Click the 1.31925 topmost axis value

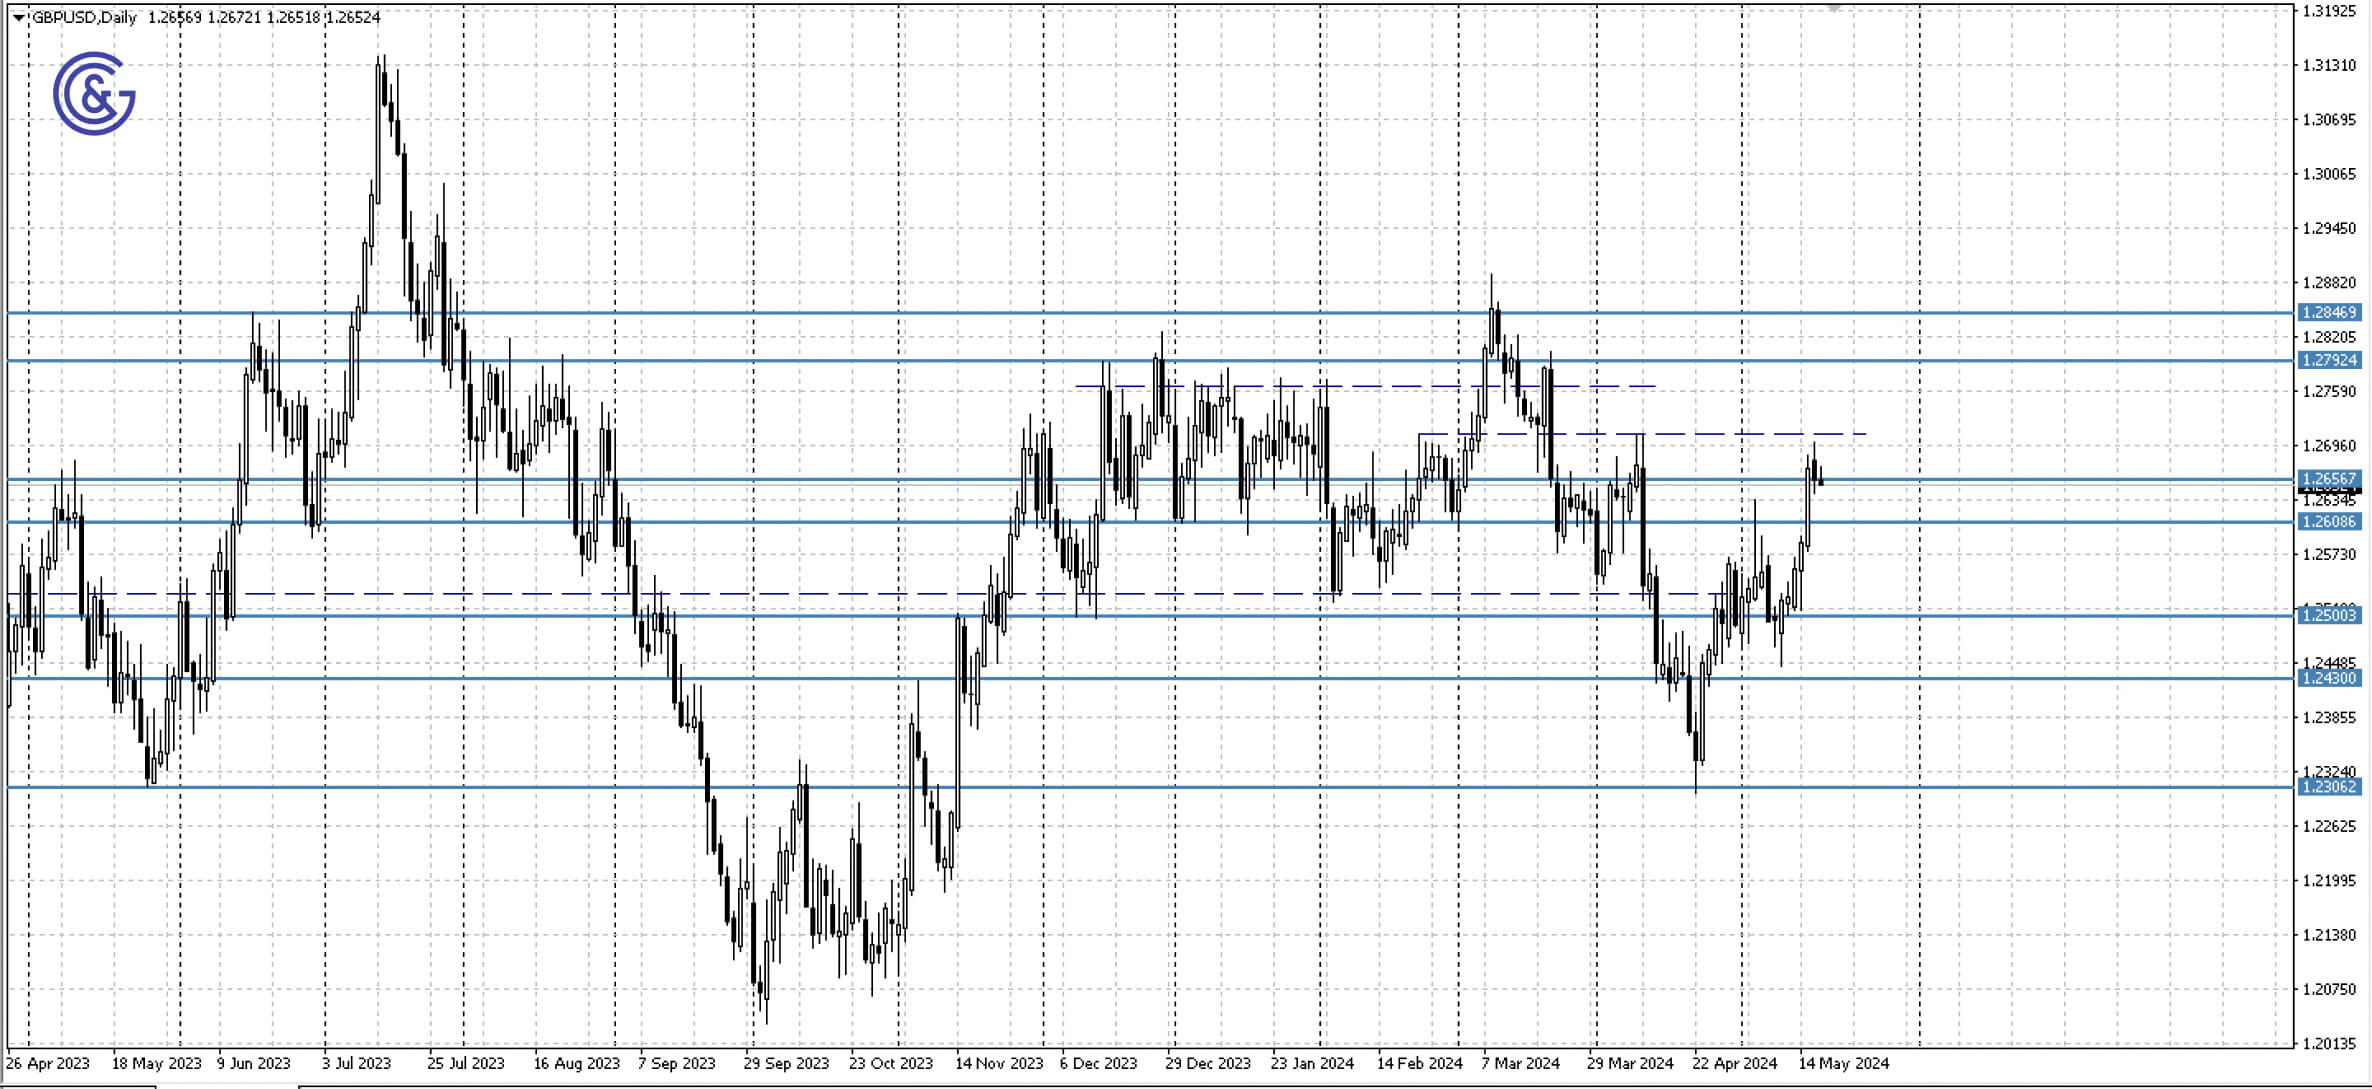[2330, 13]
